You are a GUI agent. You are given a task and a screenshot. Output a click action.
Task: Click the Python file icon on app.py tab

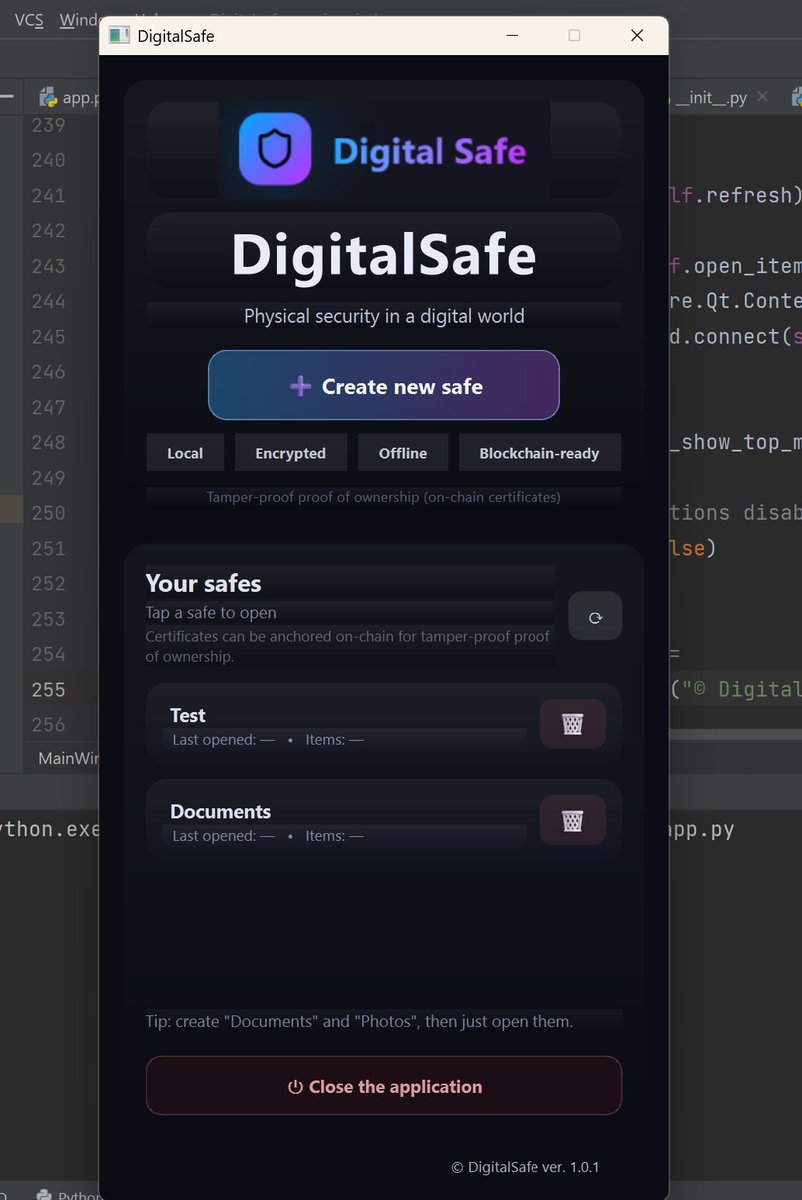point(48,97)
